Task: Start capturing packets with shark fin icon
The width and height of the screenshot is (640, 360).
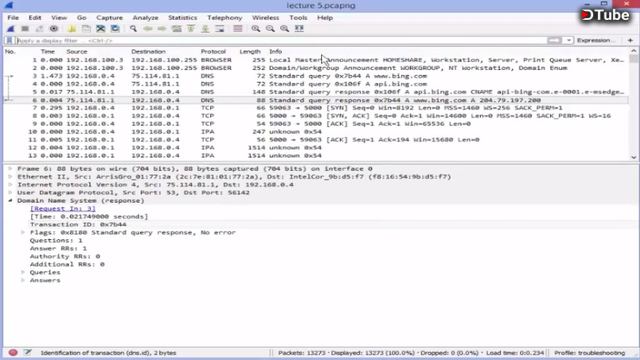Action: pos(11,29)
